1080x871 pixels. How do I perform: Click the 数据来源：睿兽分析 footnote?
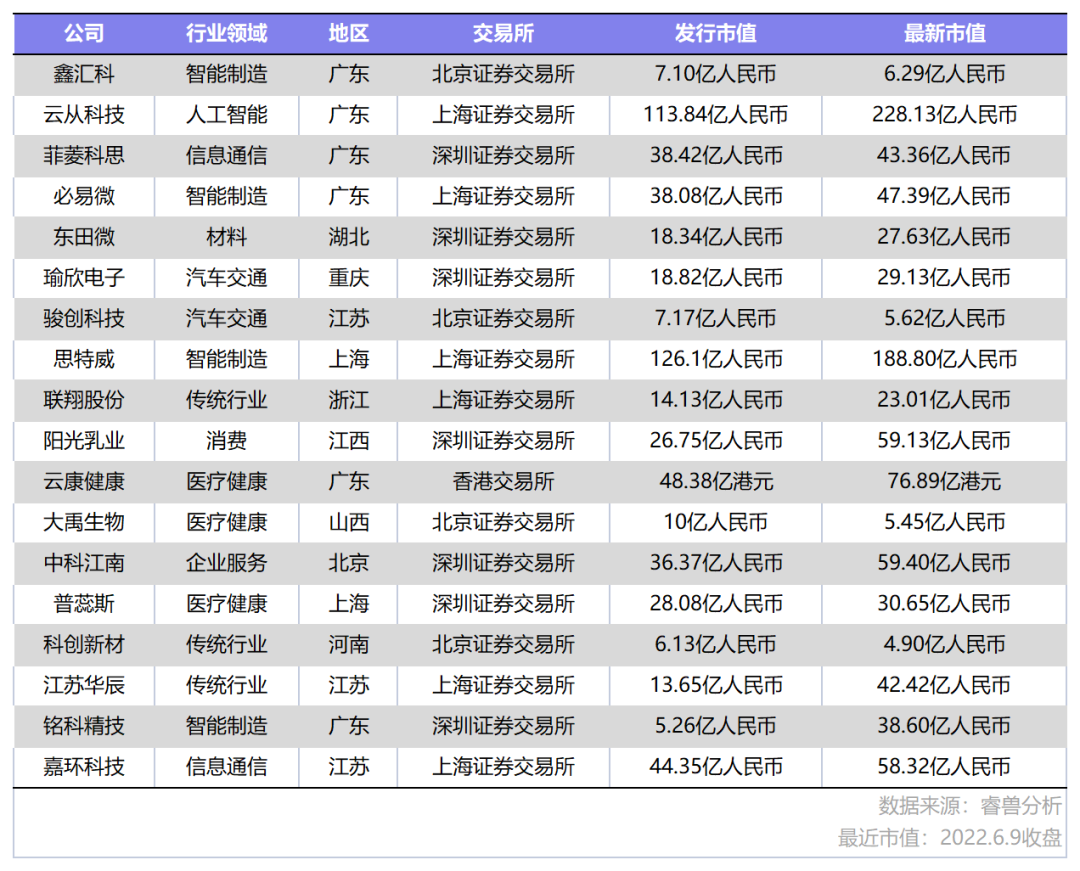pyautogui.click(x=970, y=806)
